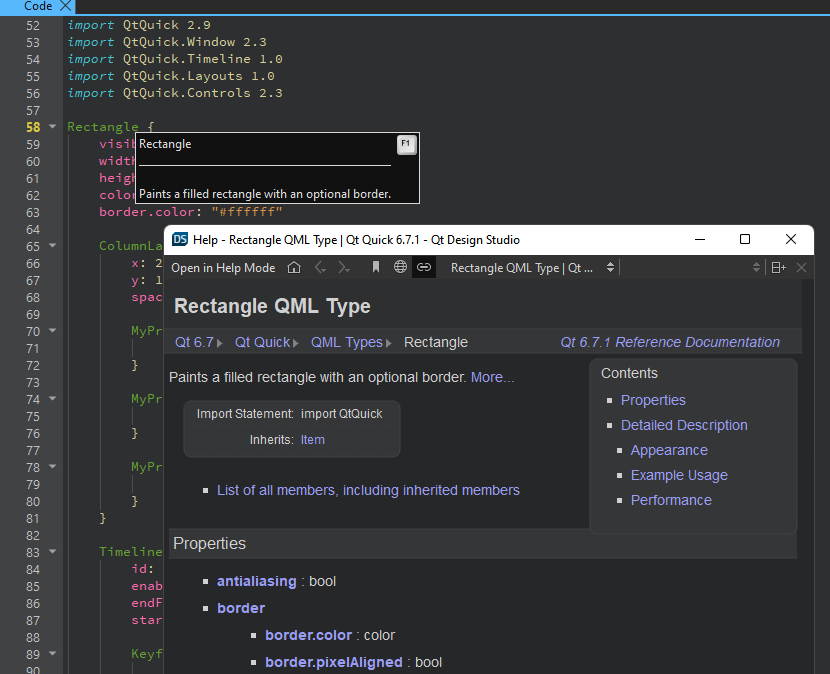Close the help topic with the small x
This screenshot has width=830, height=674.
pyautogui.click(x=802, y=267)
